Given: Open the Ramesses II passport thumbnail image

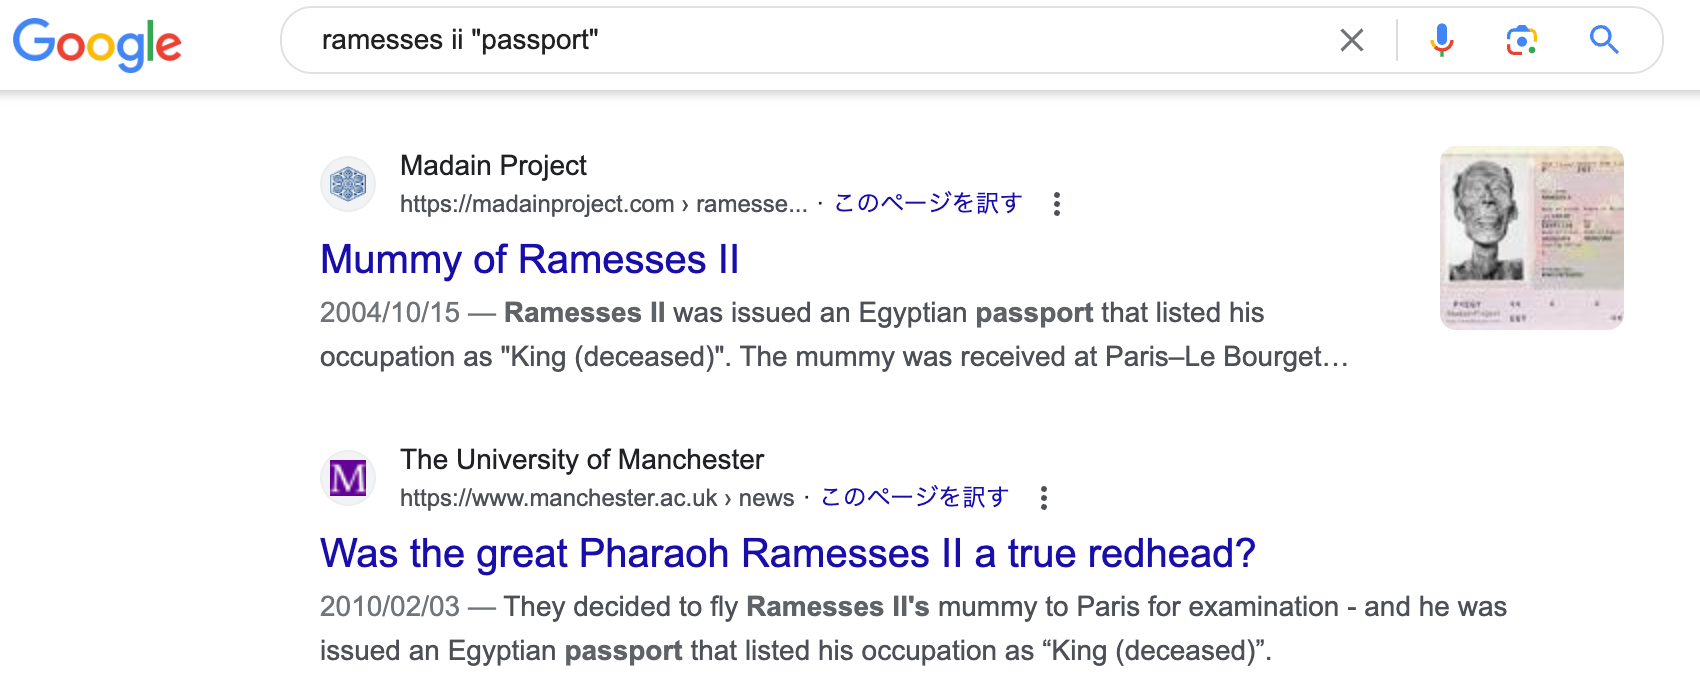Looking at the screenshot, I should click(1532, 238).
